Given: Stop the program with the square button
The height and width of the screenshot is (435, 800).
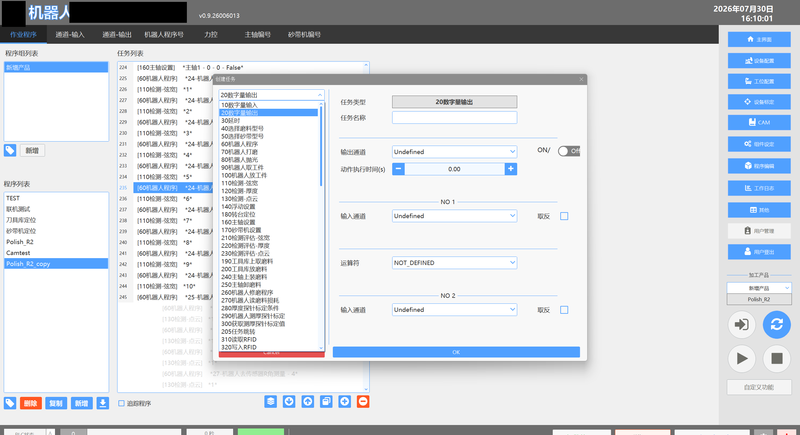Looking at the screenshot, I should click(x=777, y=359).
